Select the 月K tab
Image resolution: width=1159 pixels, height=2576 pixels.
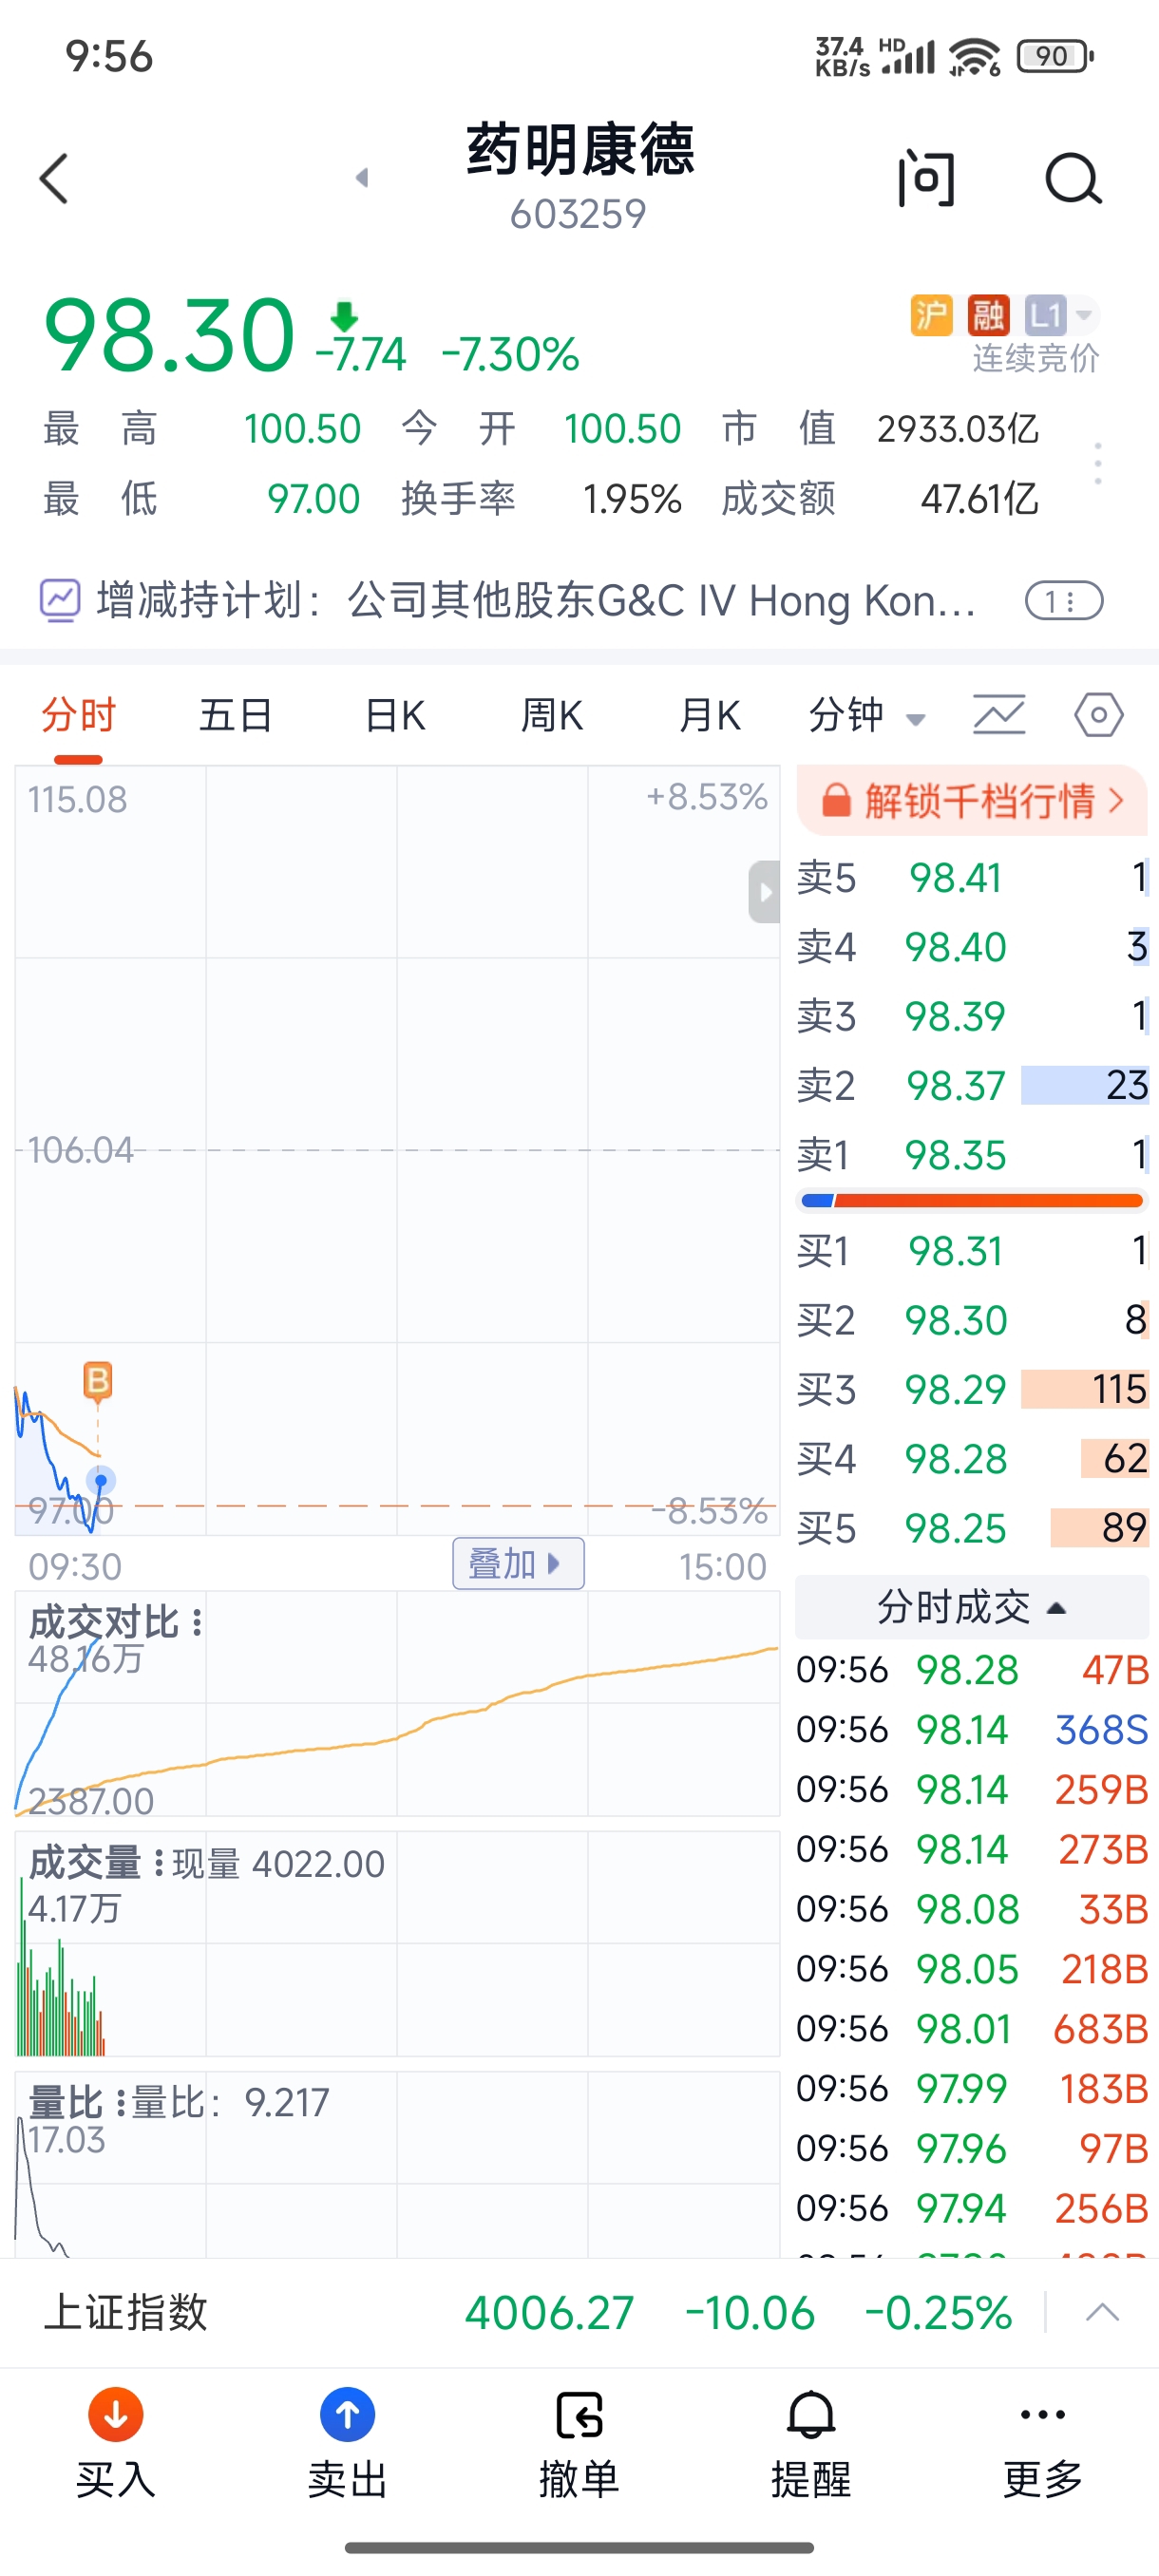pyautogui.click(x=709, y=716)
